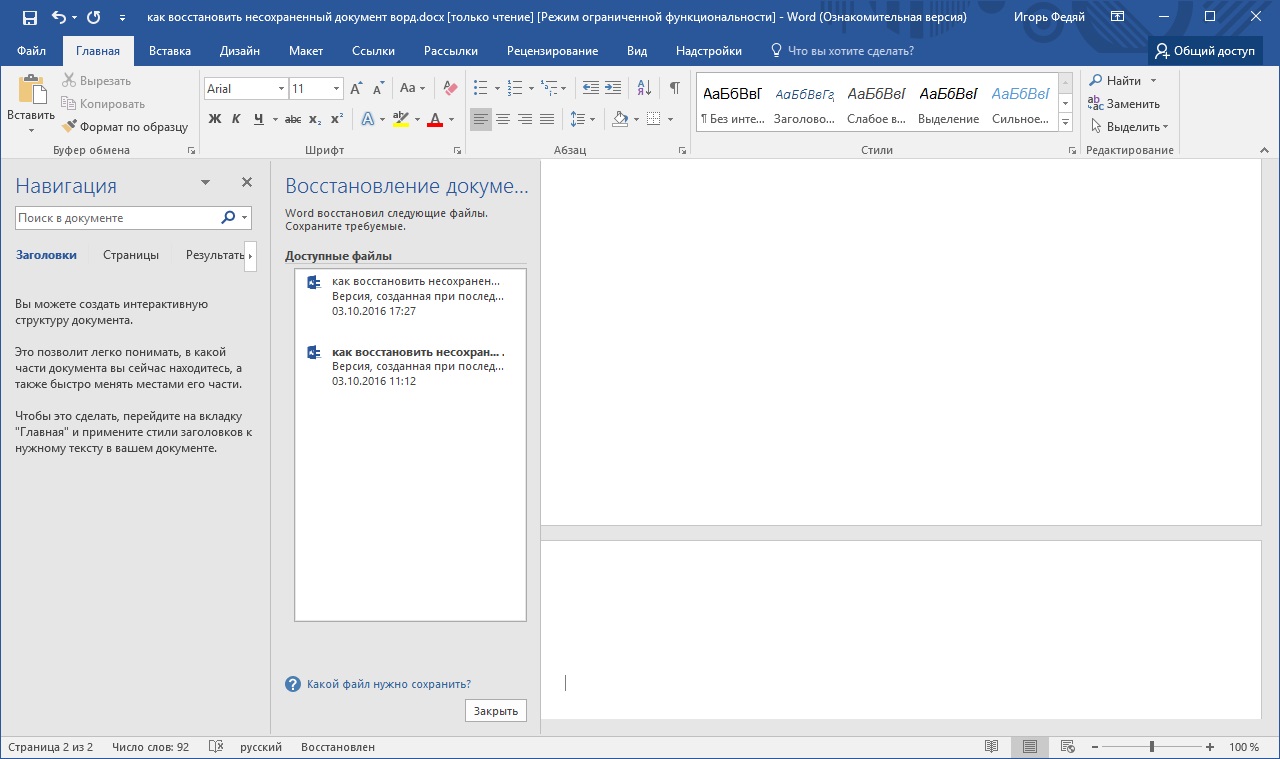The image size is (1280, 759).
Task: Toggle subscript (x₂) formatting
Action: (x=315, y=119)
